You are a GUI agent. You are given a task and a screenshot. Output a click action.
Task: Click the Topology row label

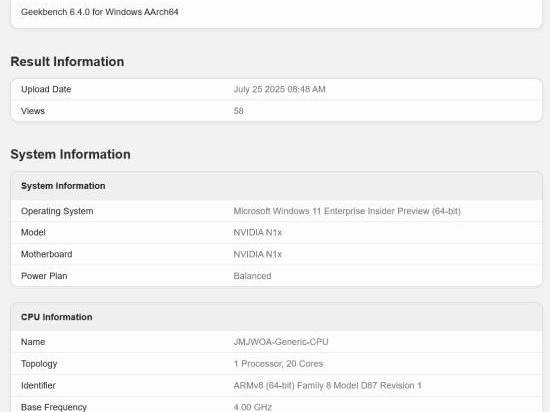click(x=39, y=364)
